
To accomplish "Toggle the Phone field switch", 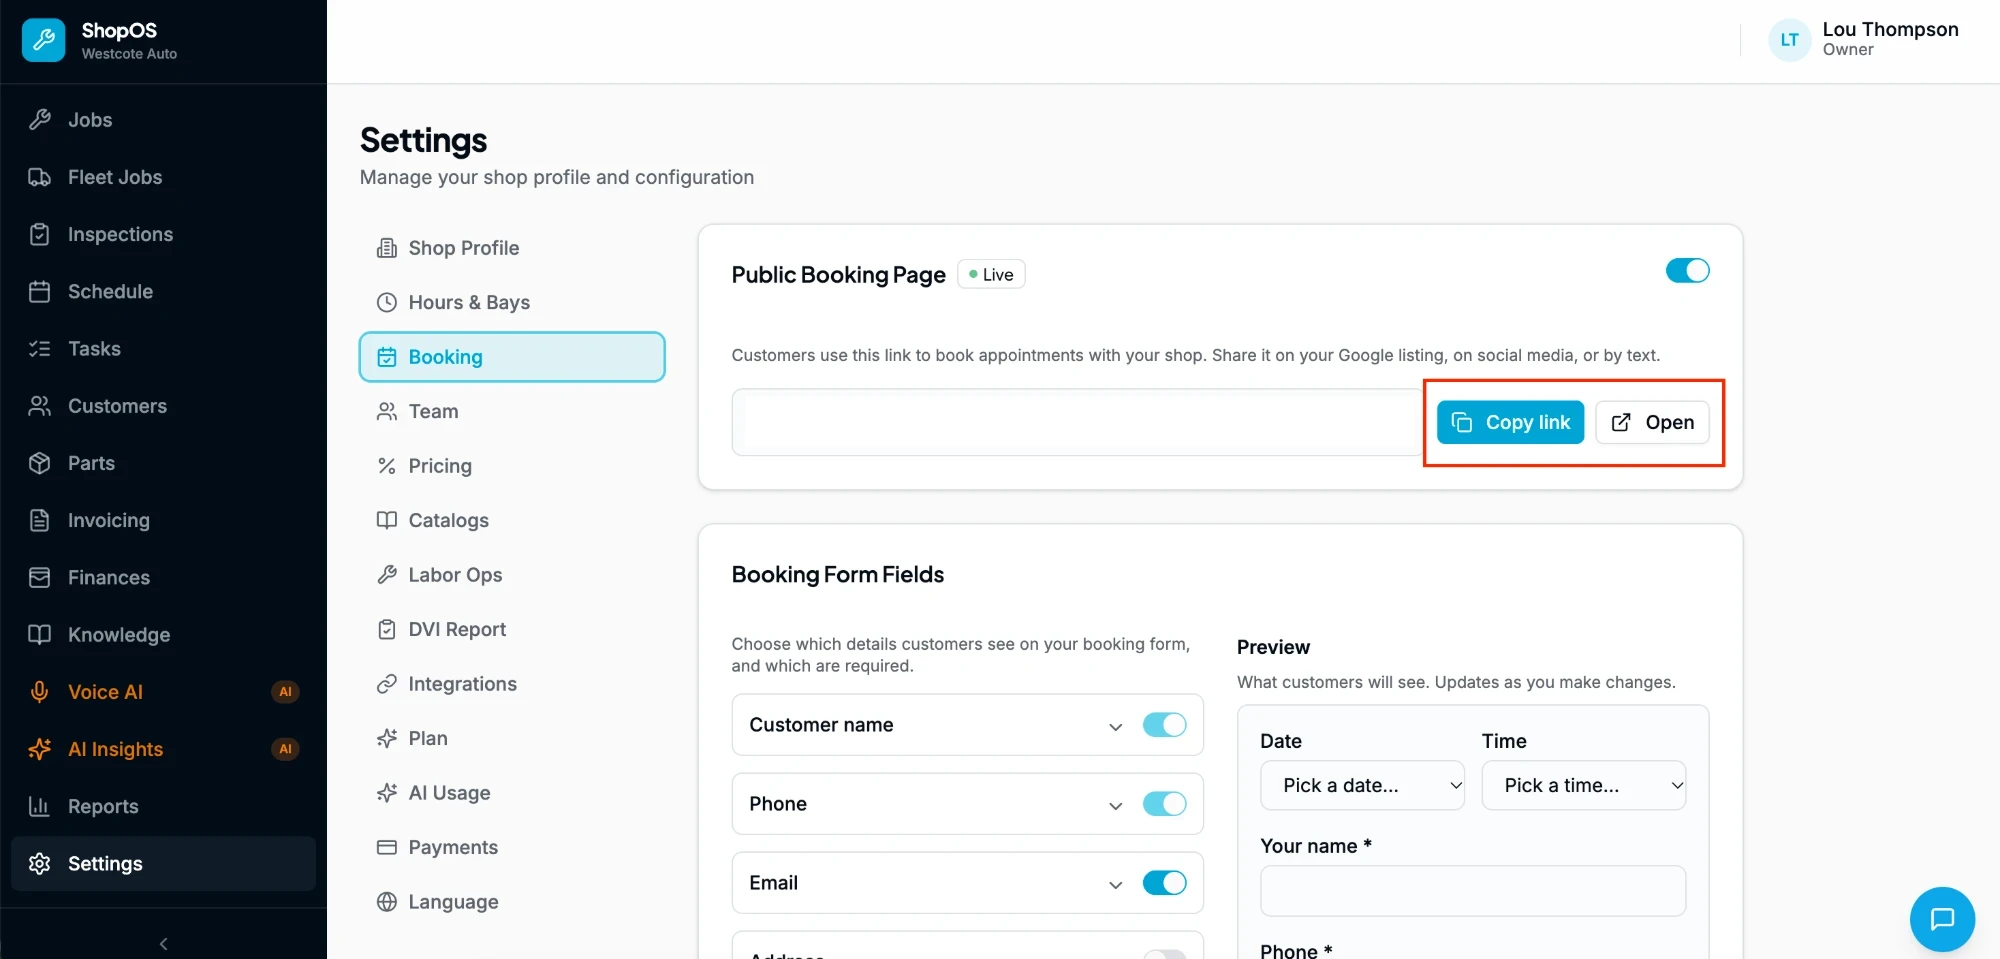I will [x=1164, y=804].
